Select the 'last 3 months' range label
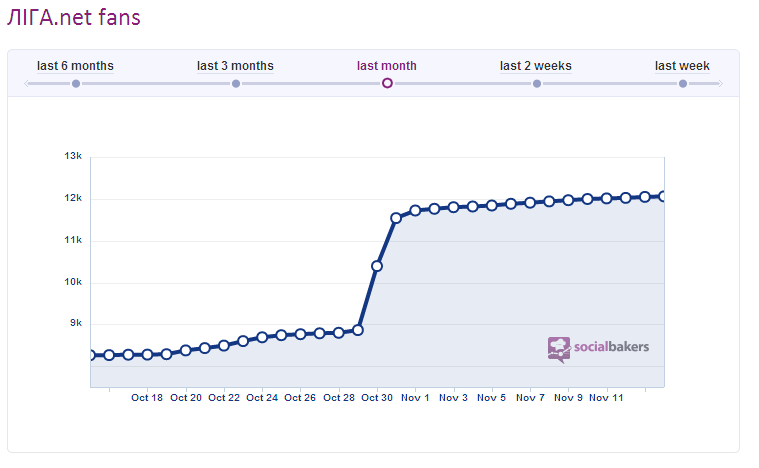The image size is (759, 468). [x=235, y=66]
